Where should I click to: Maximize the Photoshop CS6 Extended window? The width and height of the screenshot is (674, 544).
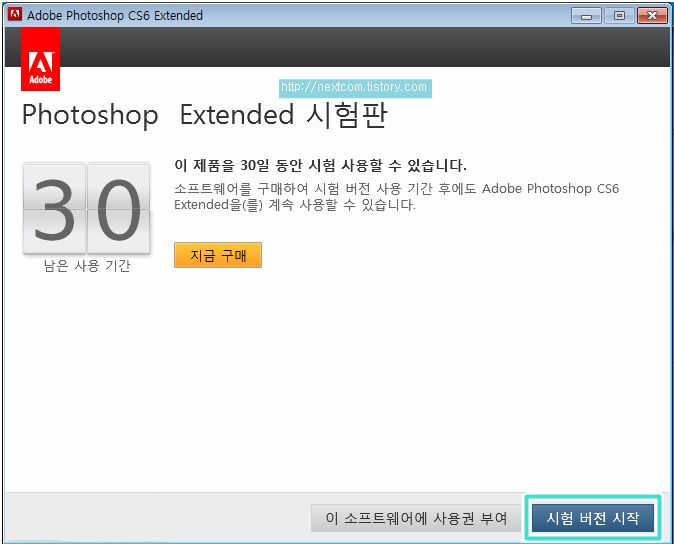pyautogui.click(x=619, y=16)
